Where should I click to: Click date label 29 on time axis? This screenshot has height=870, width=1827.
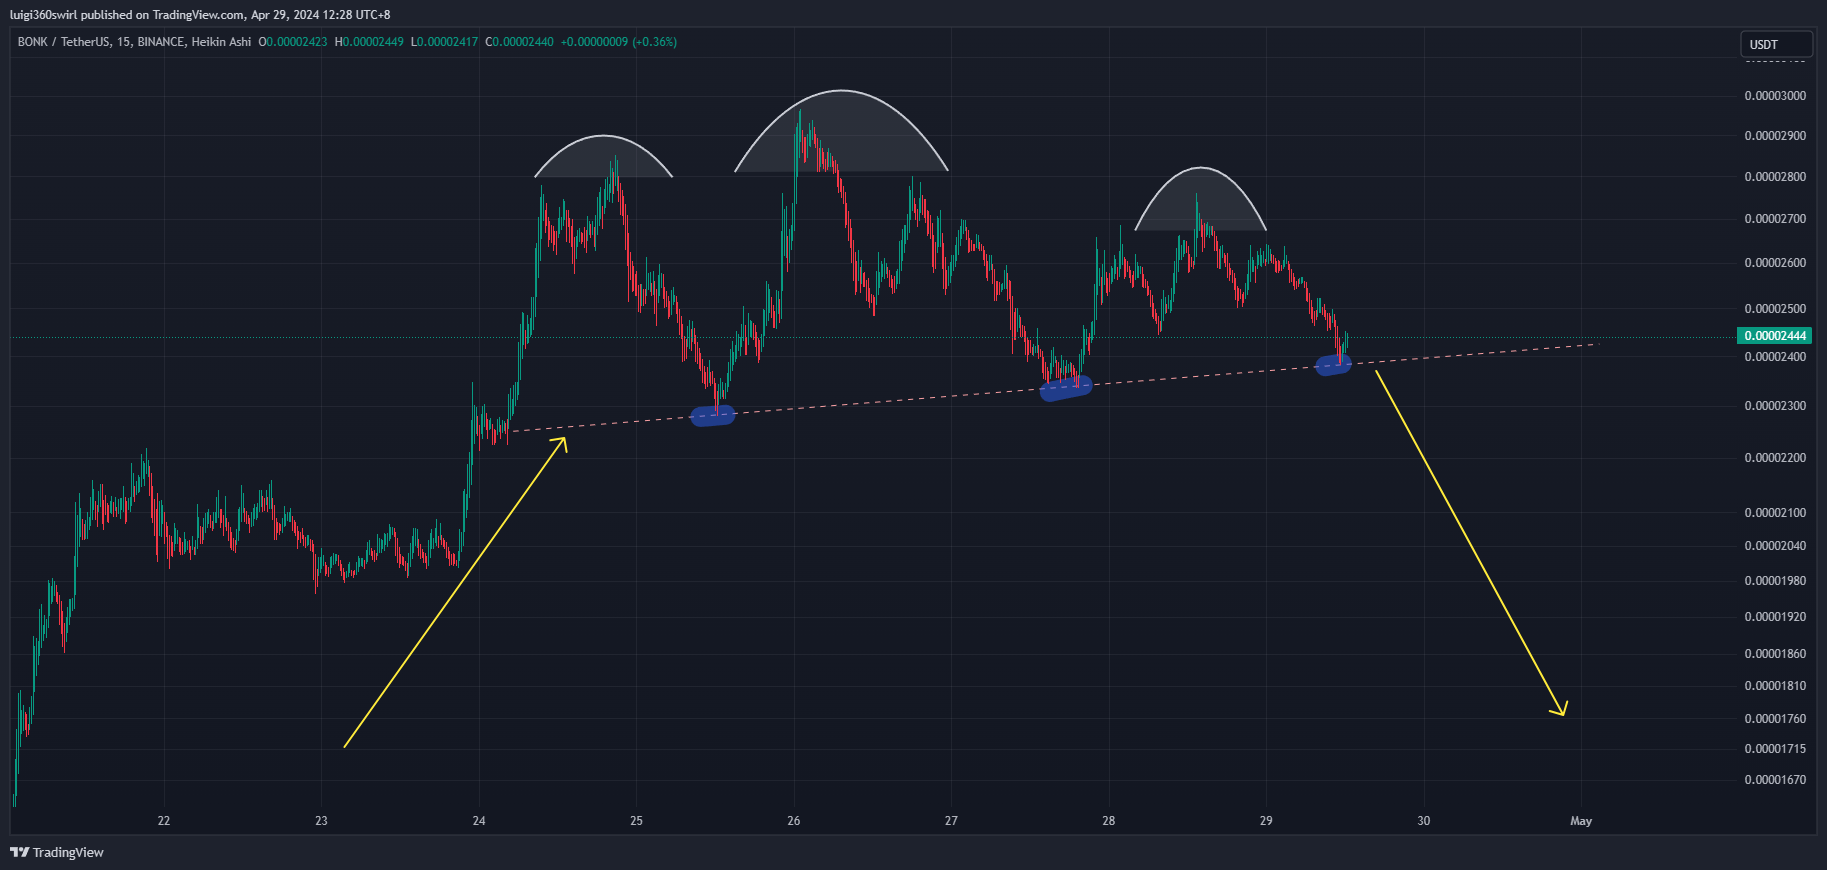click(x=1266, y=821)
